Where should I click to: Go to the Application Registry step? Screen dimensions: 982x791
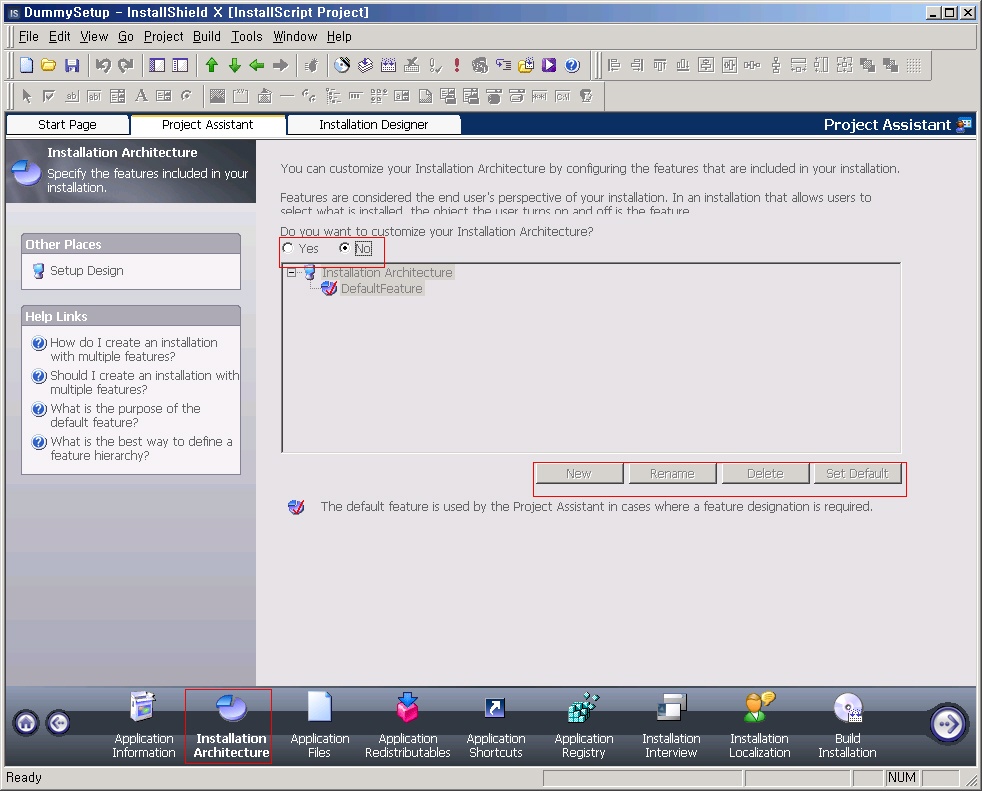tap(584, 725)
